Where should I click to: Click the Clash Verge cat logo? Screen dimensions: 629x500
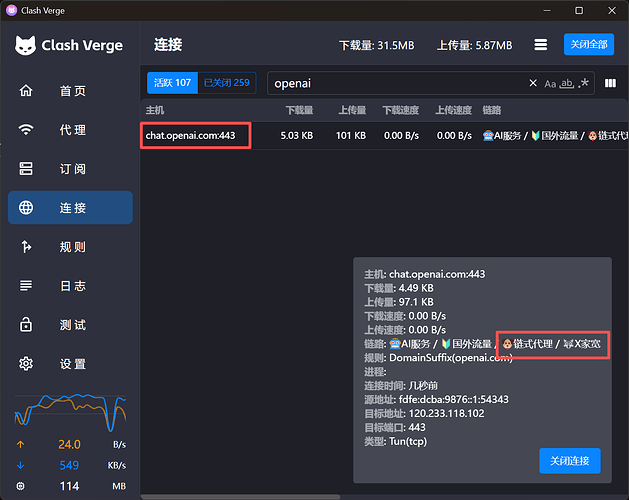pos(25,45)
